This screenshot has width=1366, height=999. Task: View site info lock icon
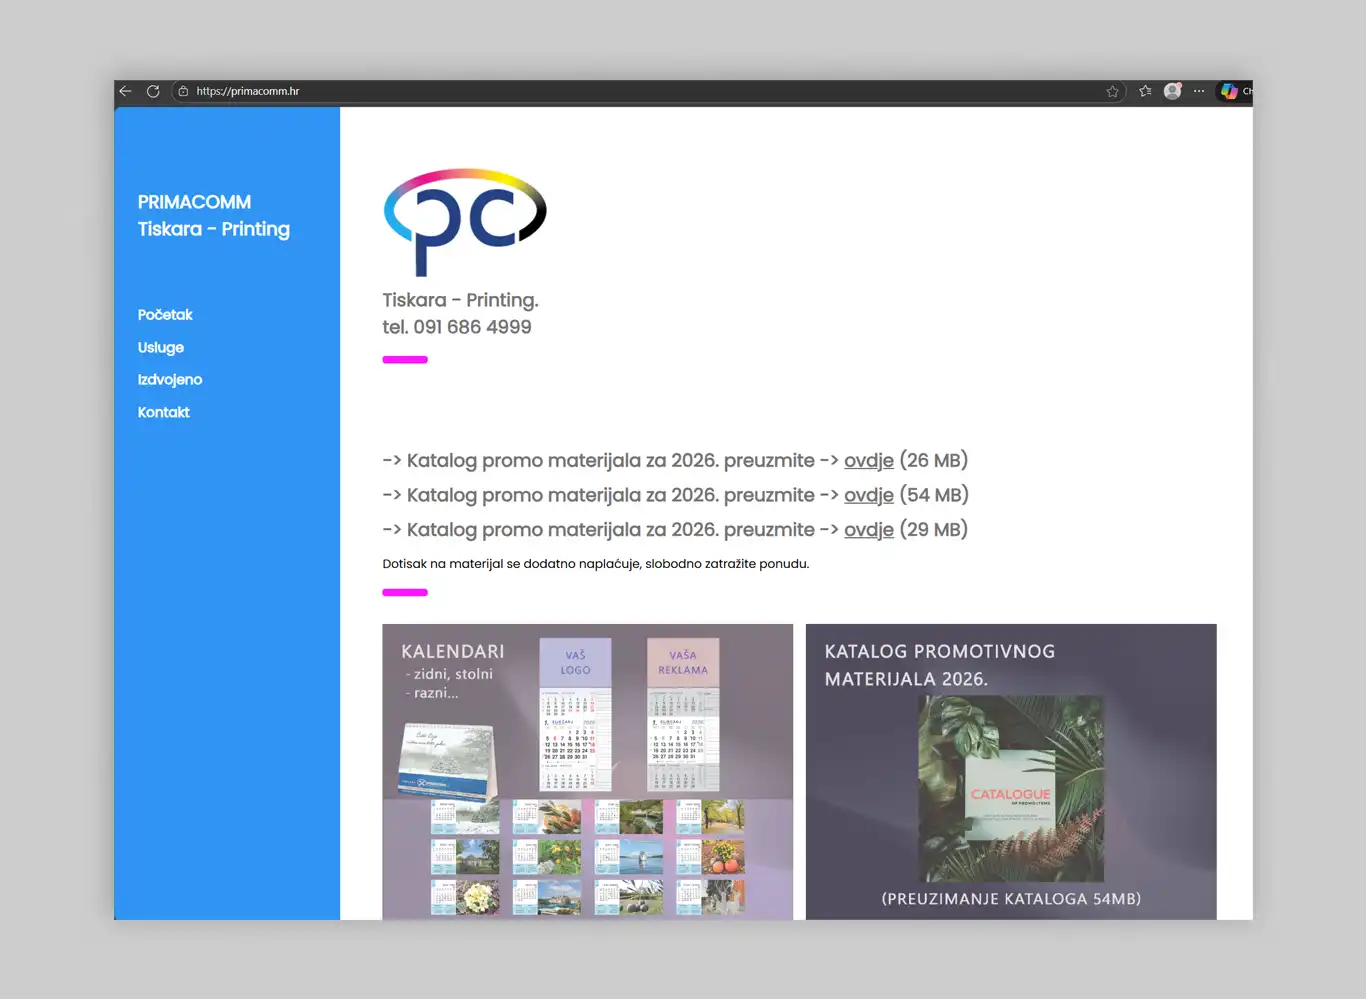click(x=183, y=91)
